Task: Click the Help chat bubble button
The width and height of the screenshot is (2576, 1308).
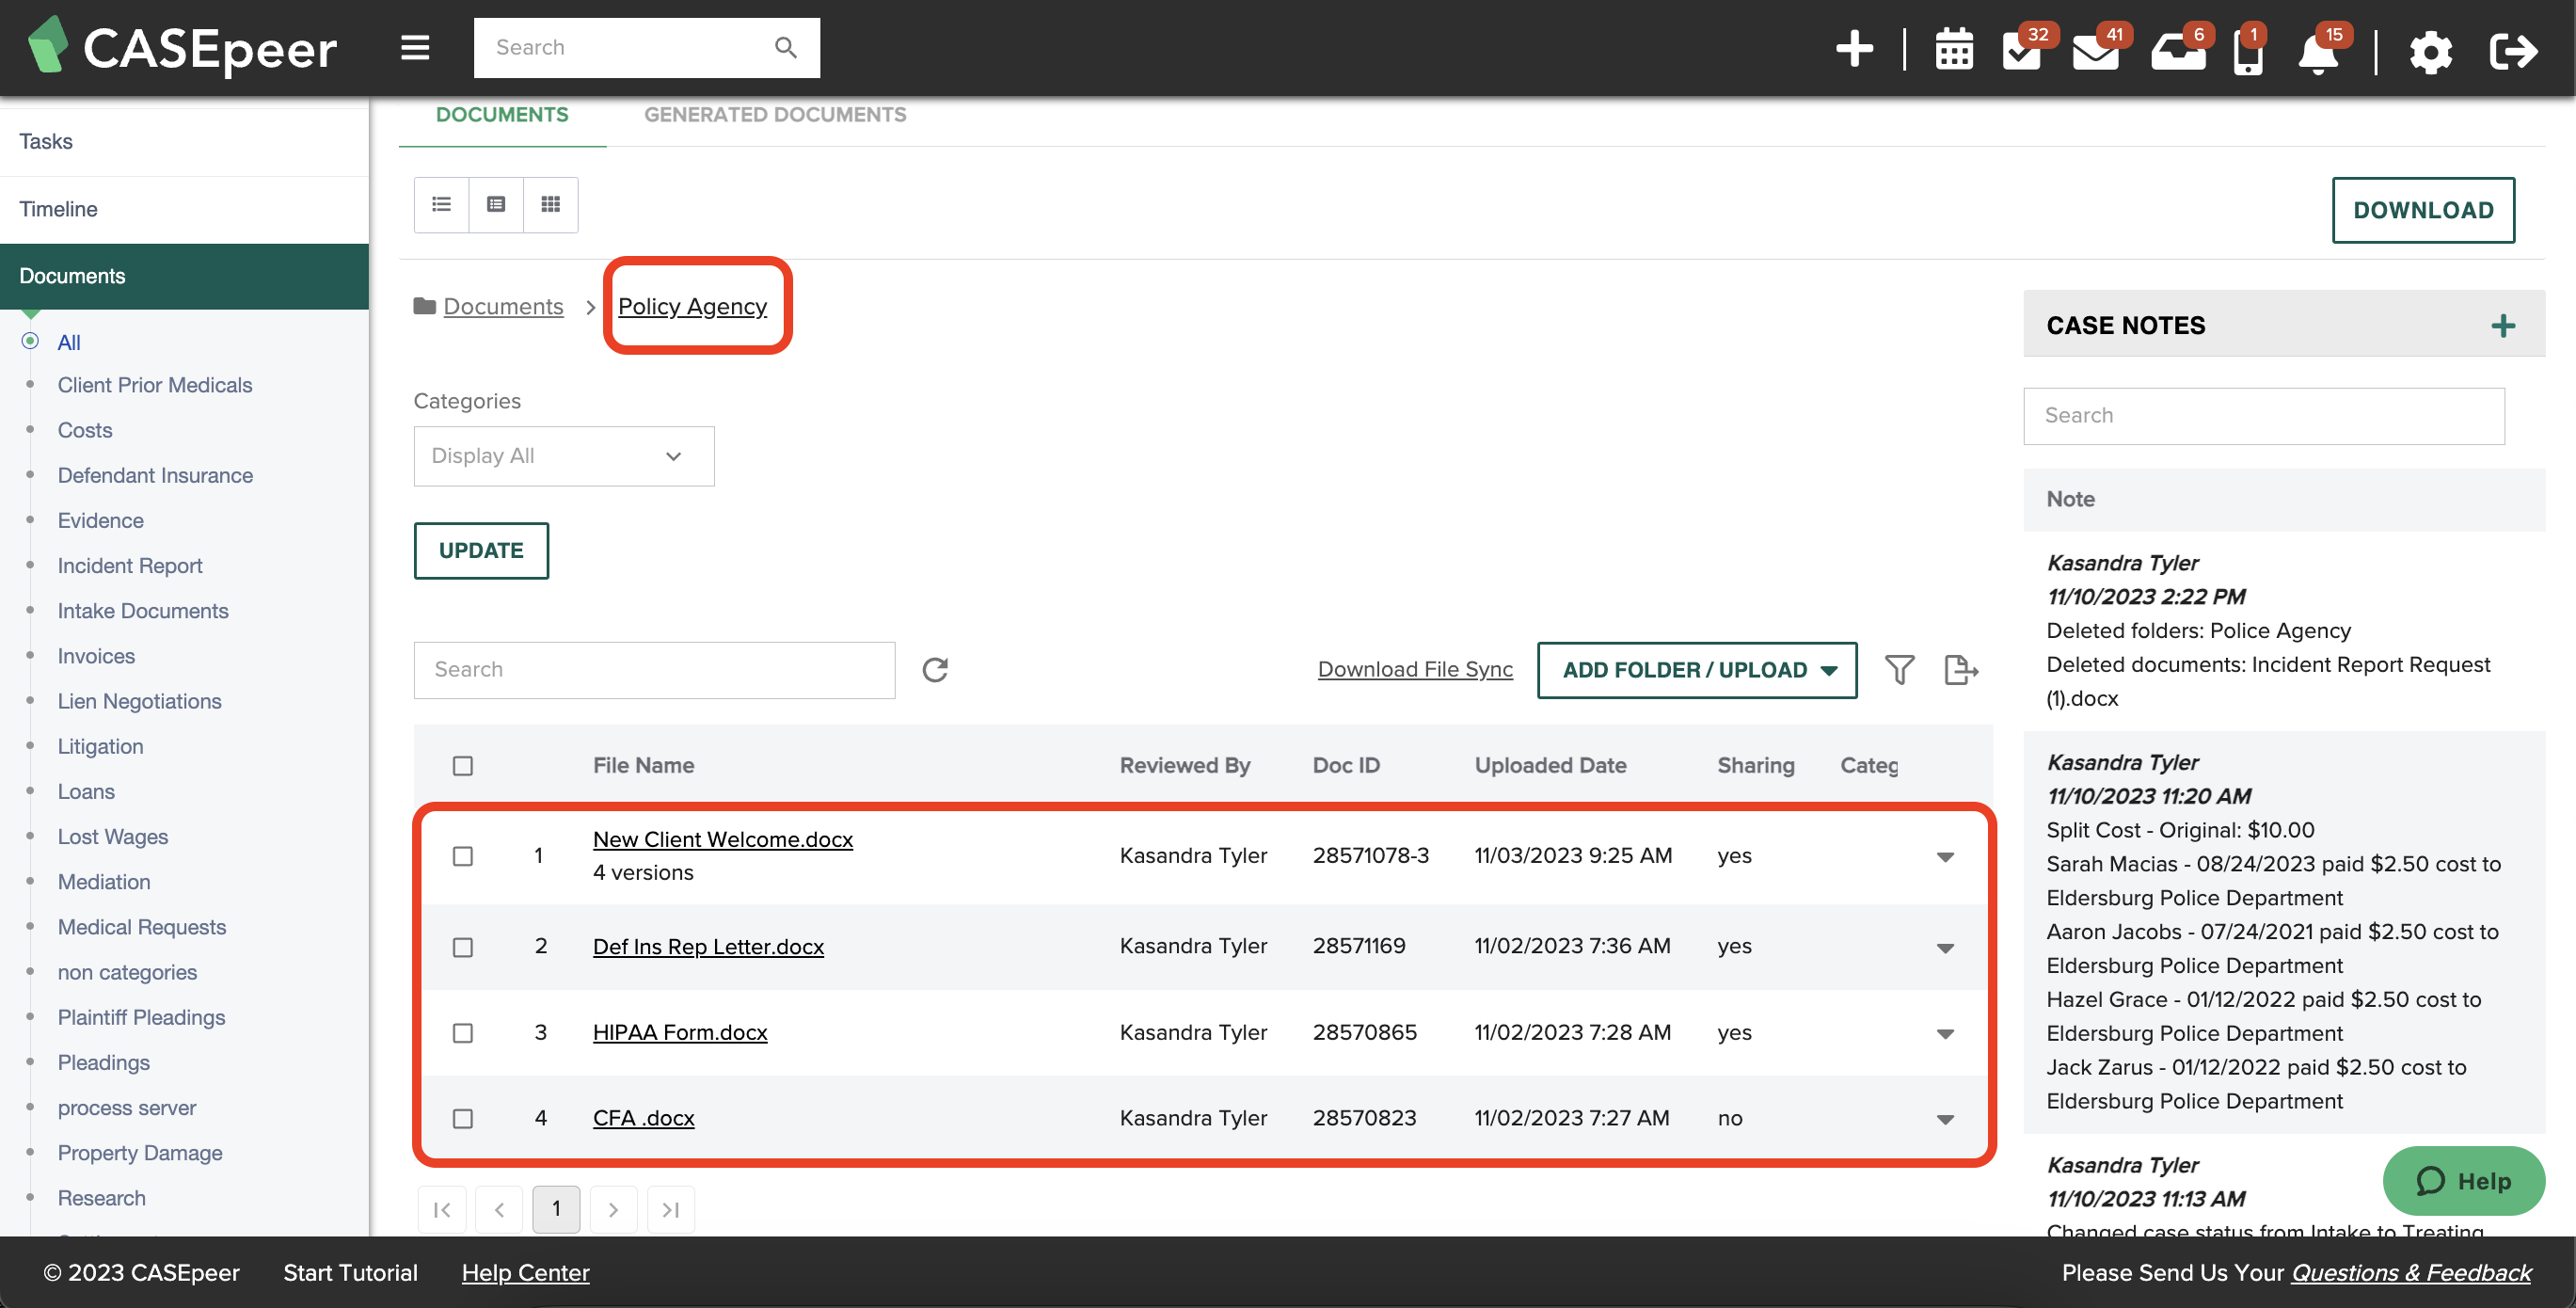Action: (2463, 1180)
